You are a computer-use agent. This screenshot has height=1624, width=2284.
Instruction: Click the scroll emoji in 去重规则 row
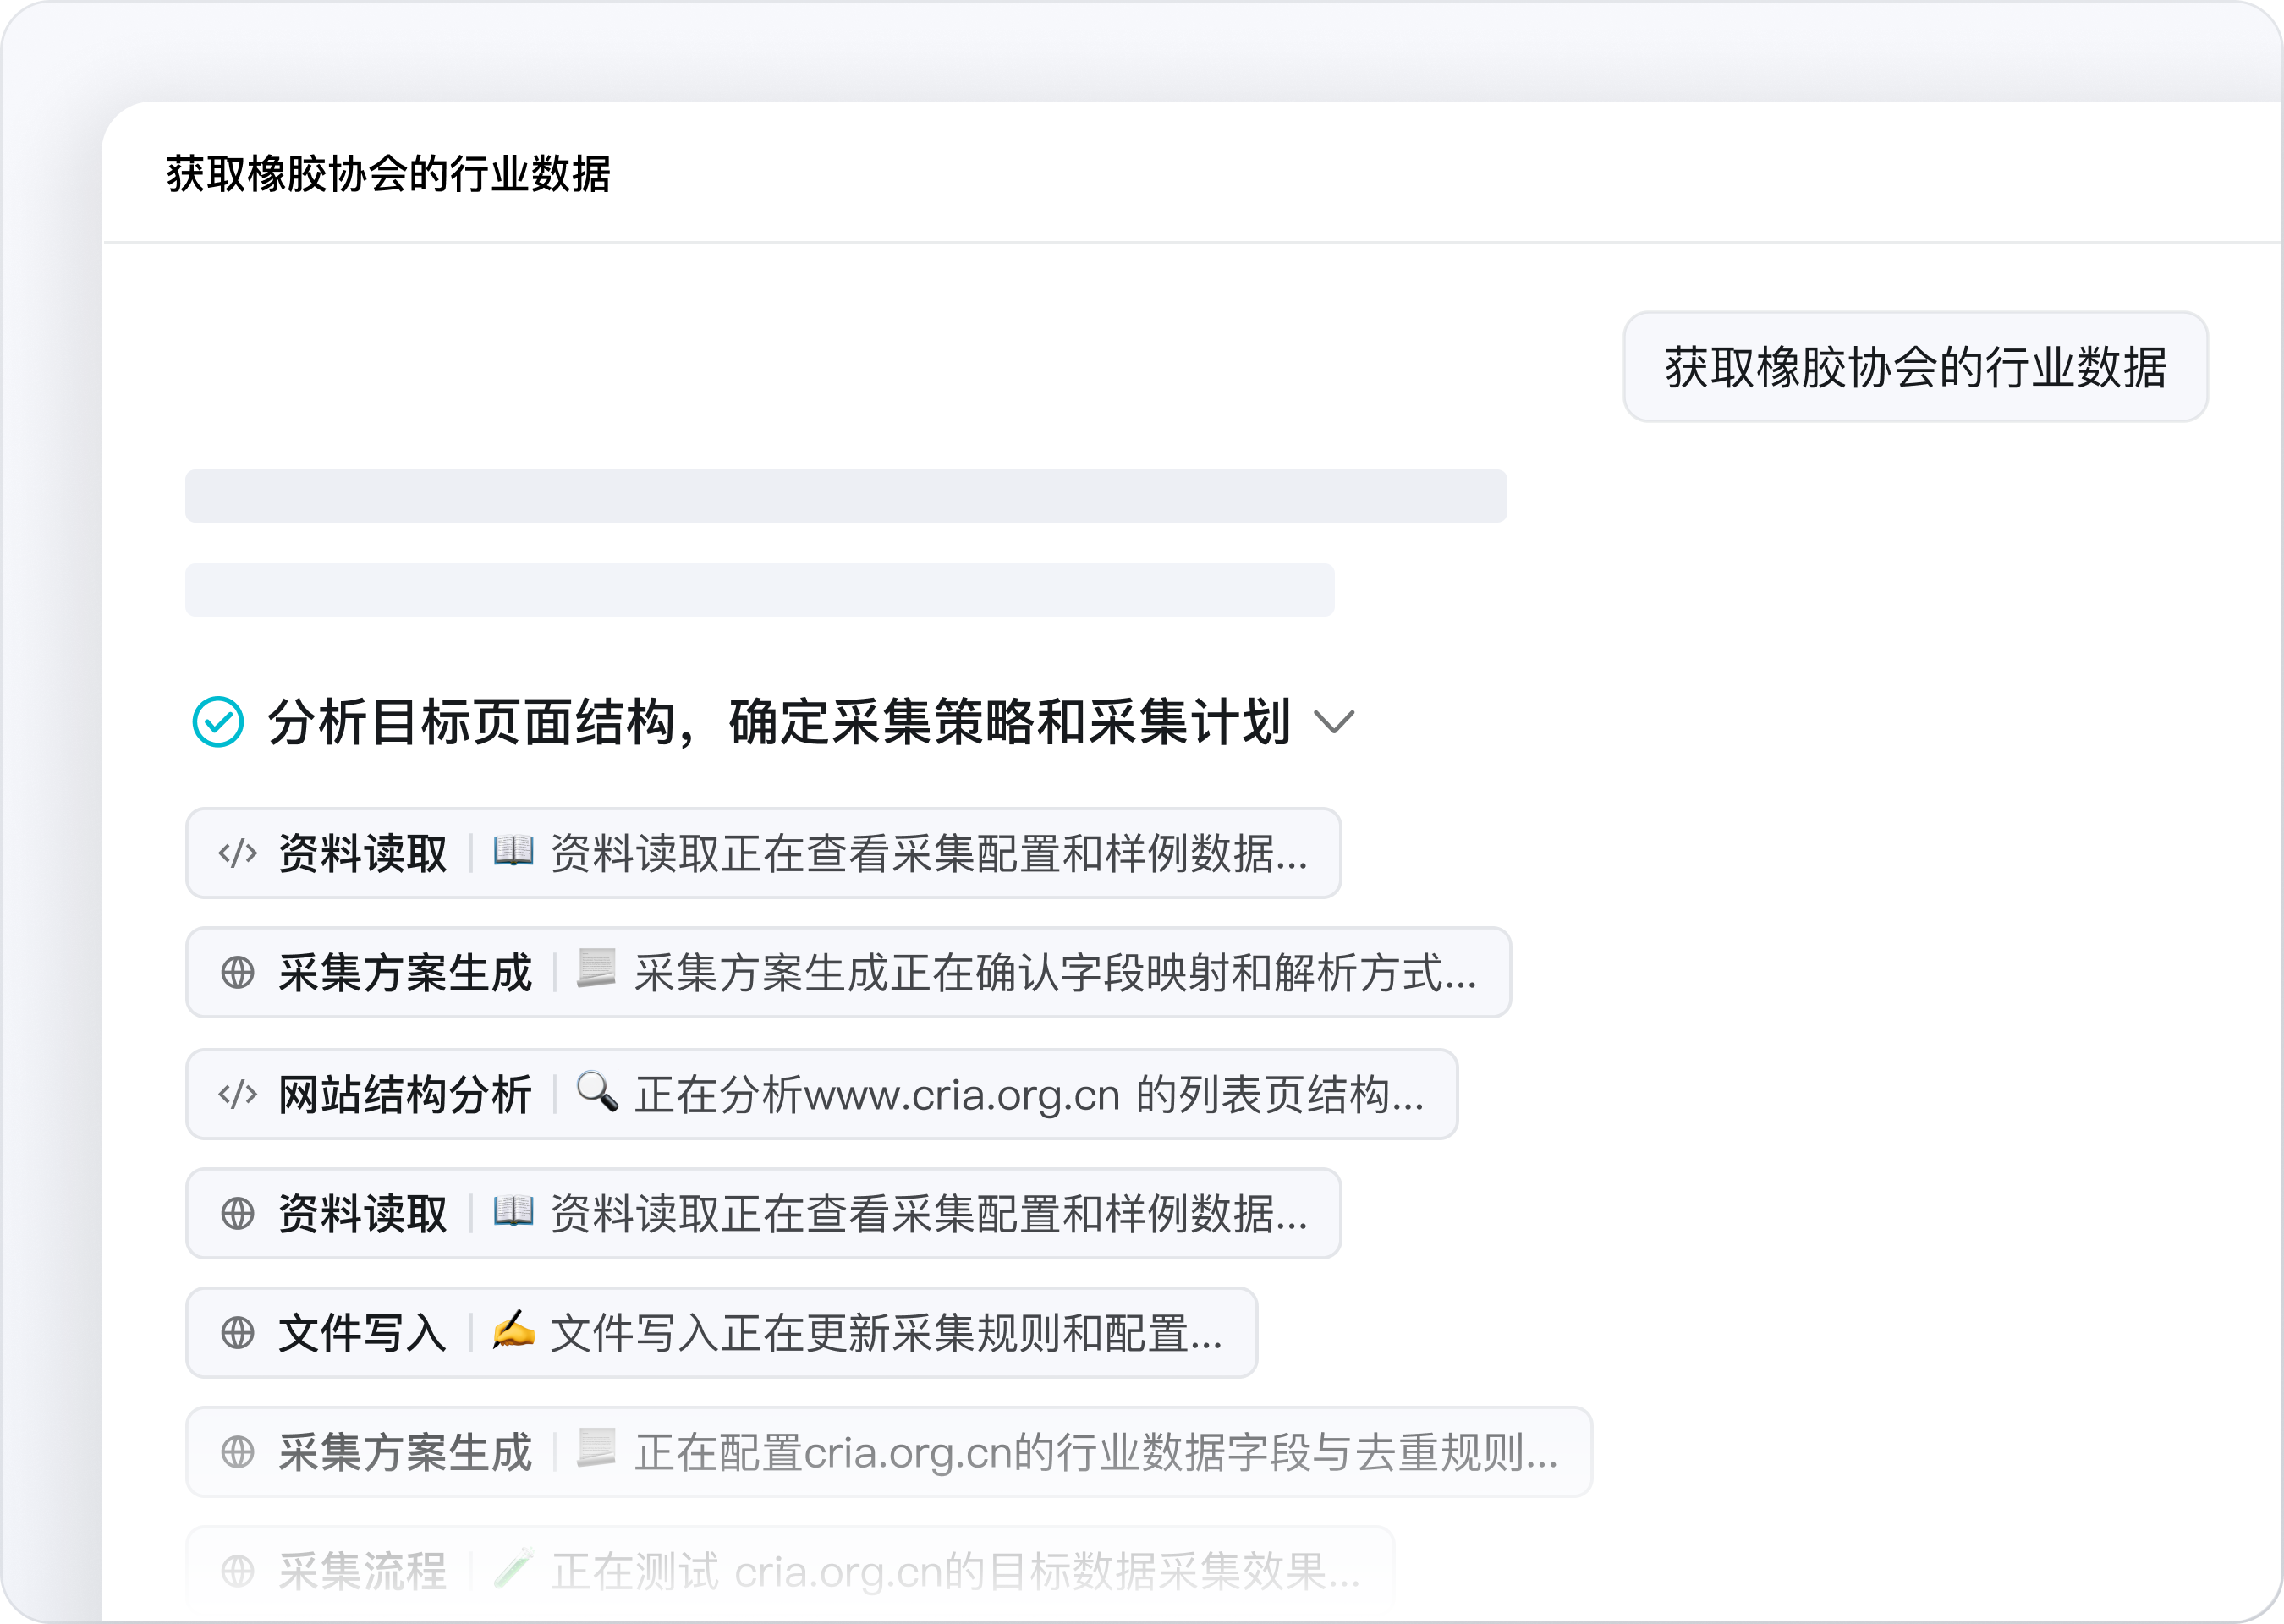(597, 1449)
